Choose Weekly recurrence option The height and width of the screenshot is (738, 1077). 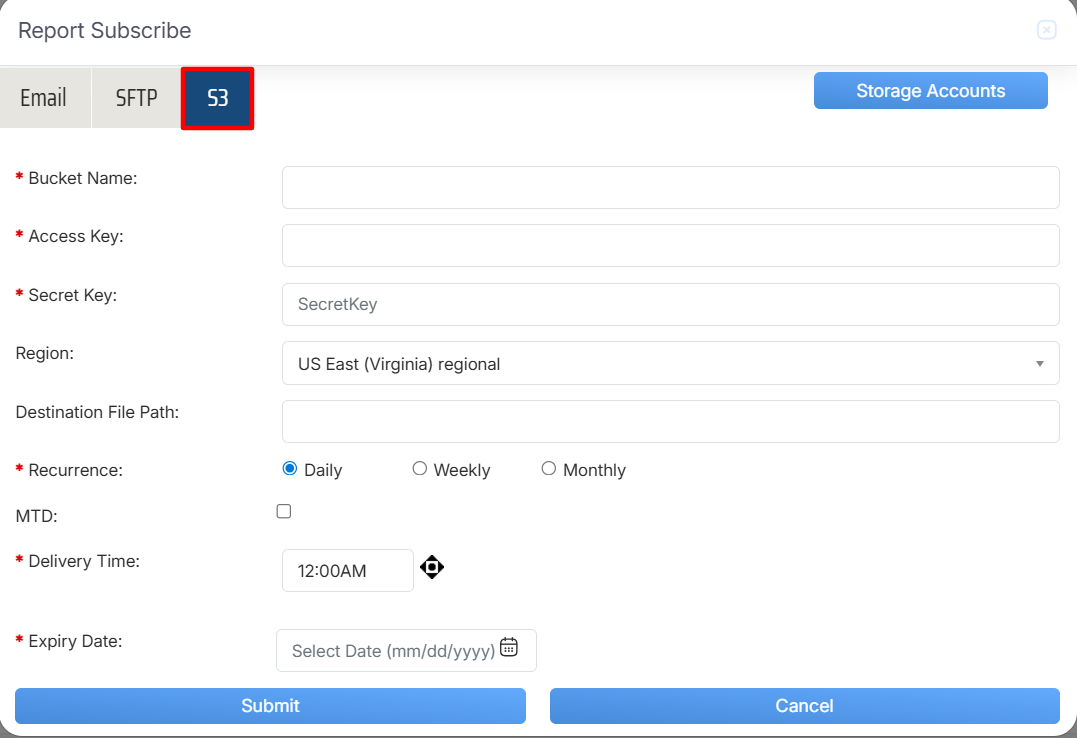pos(420,469)
